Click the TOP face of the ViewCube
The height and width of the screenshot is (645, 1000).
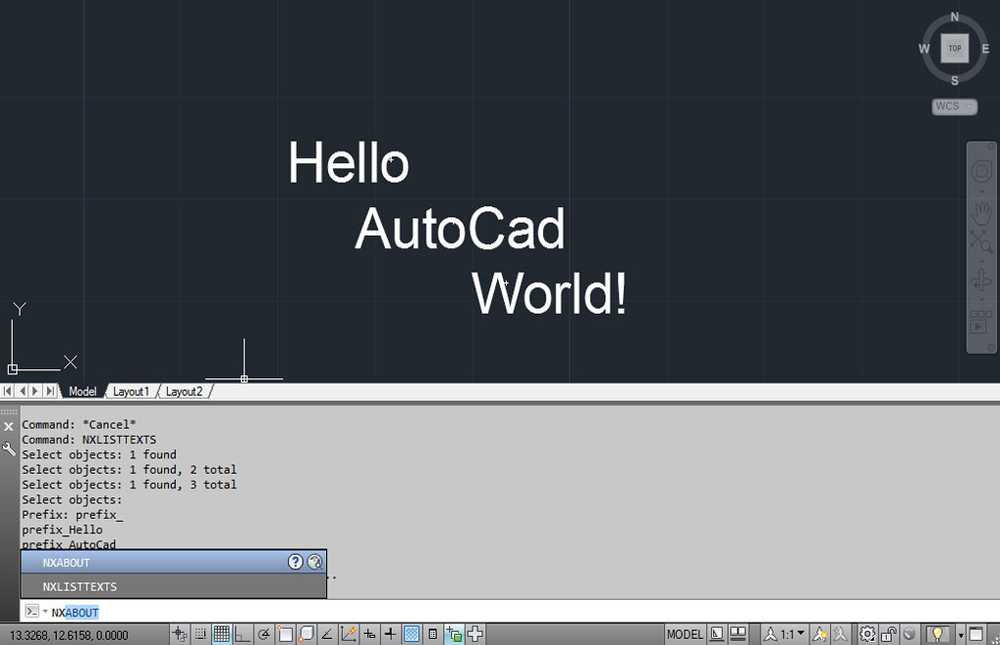click(x=954, y=47)
